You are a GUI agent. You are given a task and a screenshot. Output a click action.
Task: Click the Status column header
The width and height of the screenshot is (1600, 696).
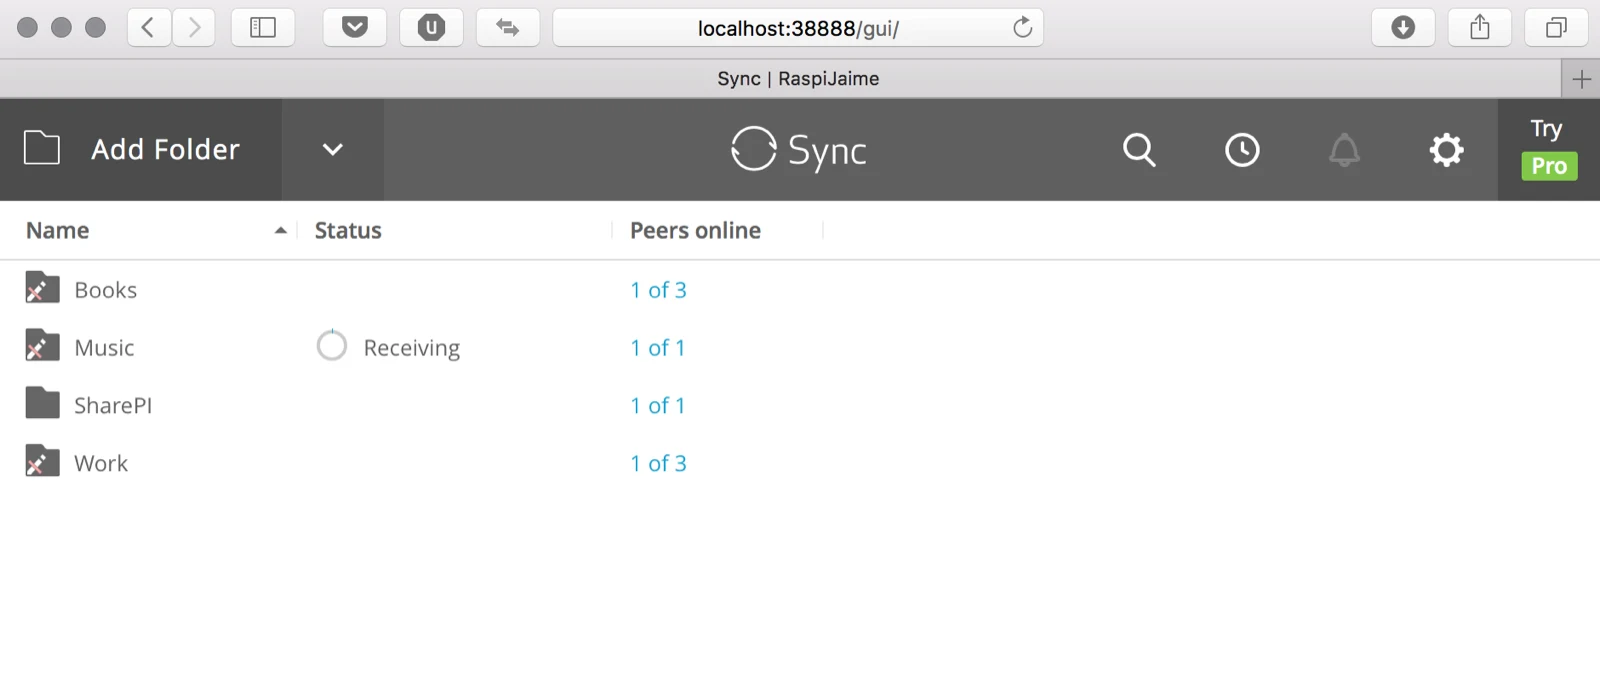(348, 231)
